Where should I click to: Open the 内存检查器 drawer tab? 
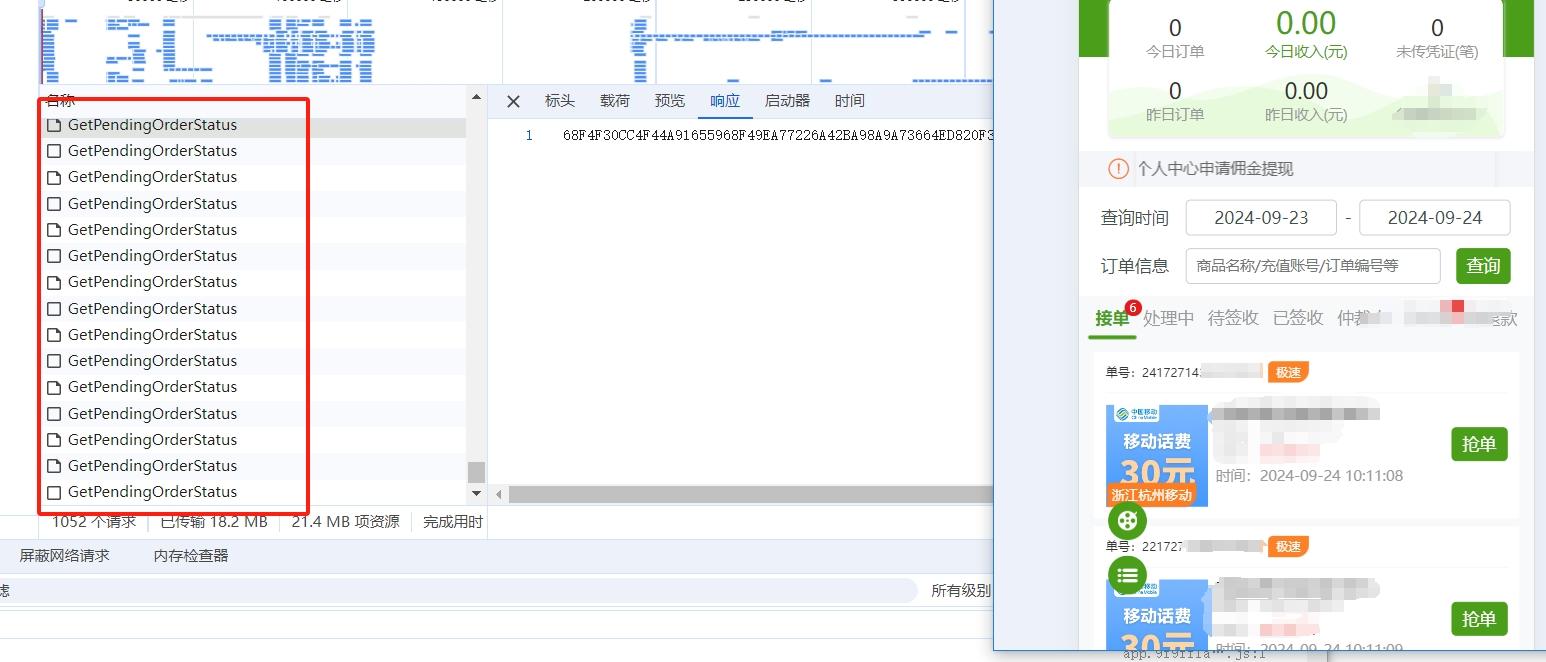[x=190, y=556]
